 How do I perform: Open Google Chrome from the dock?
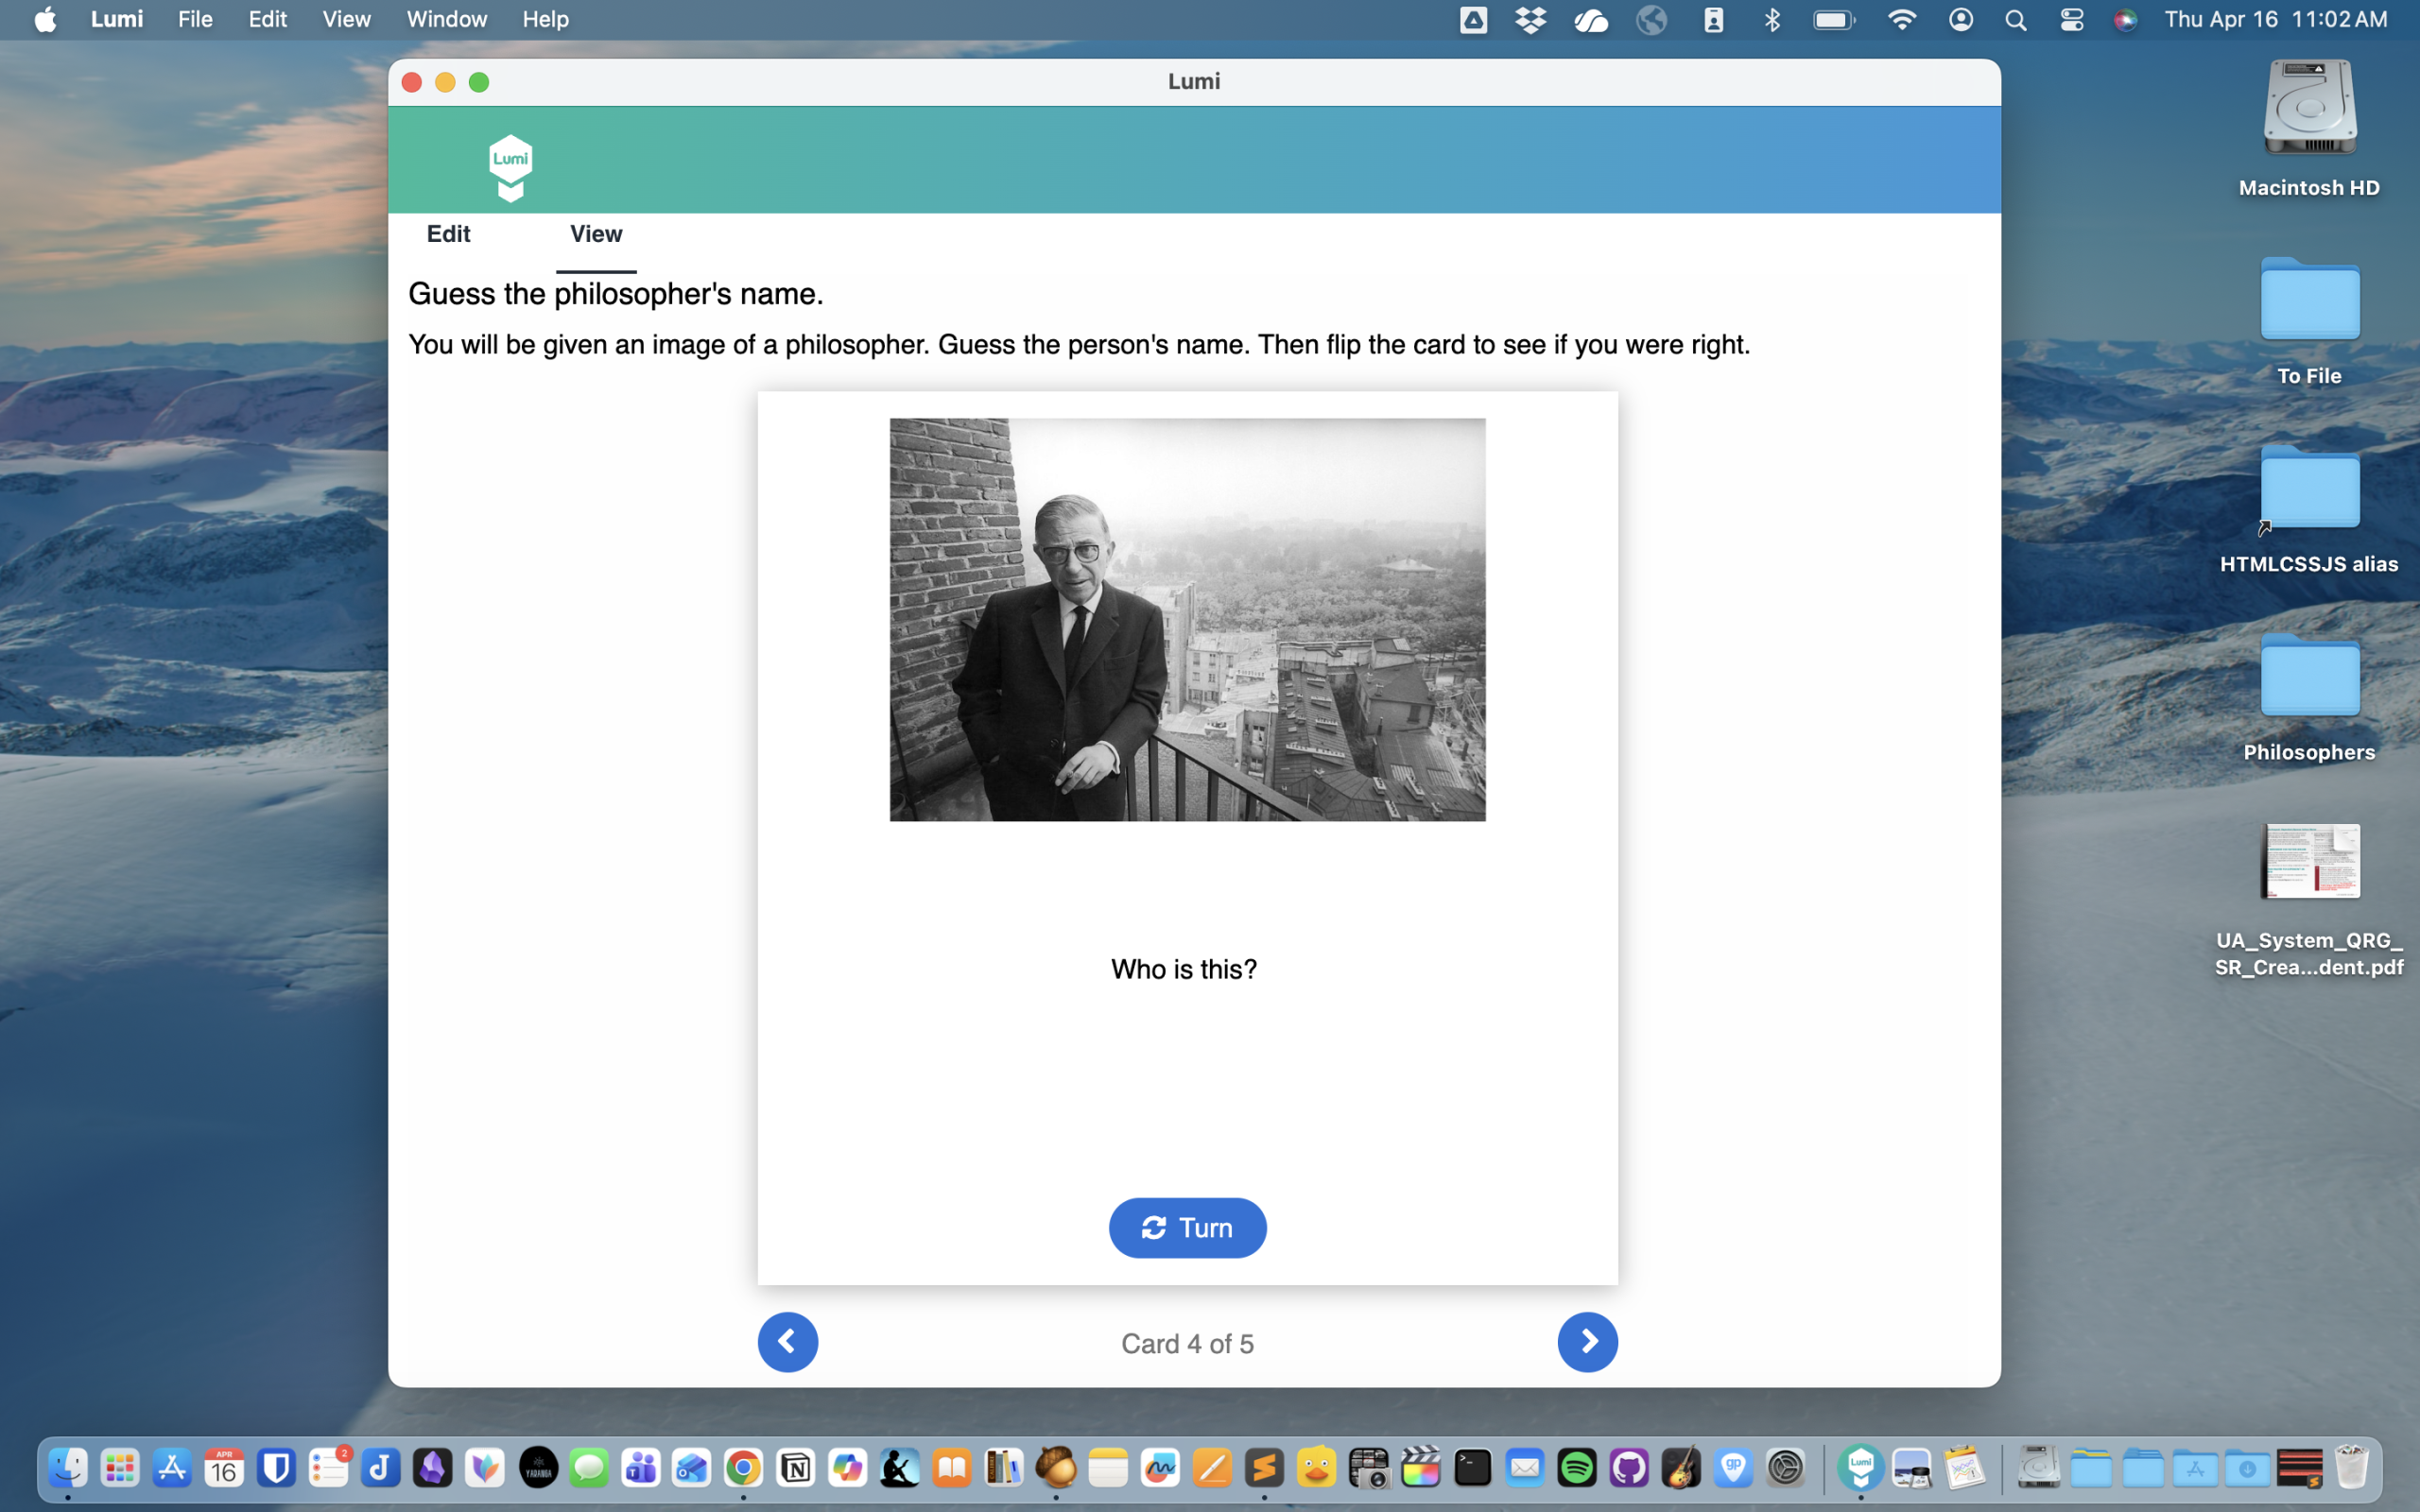743,1467
